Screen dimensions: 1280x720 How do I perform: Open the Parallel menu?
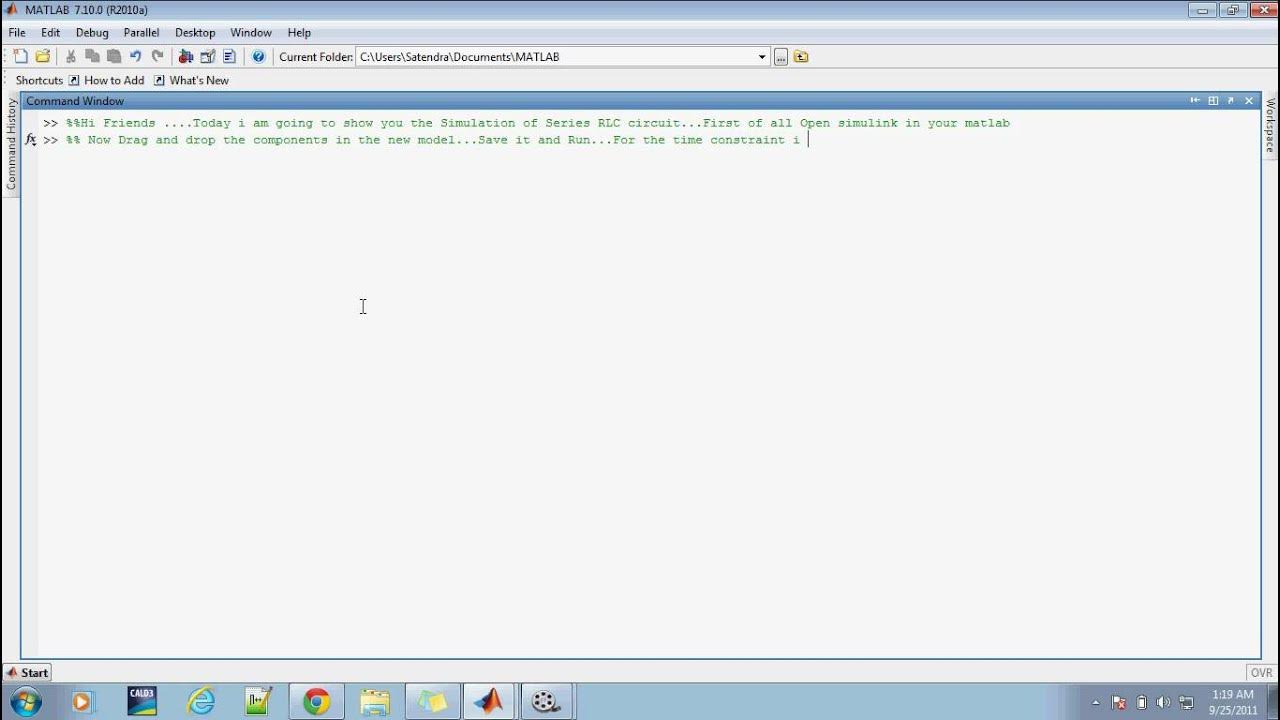pos(141,33)
